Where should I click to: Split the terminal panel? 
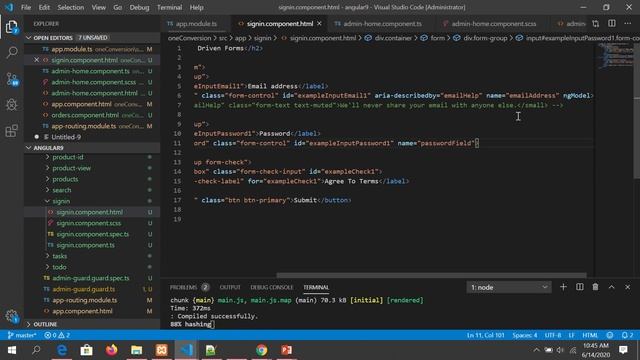580,287
